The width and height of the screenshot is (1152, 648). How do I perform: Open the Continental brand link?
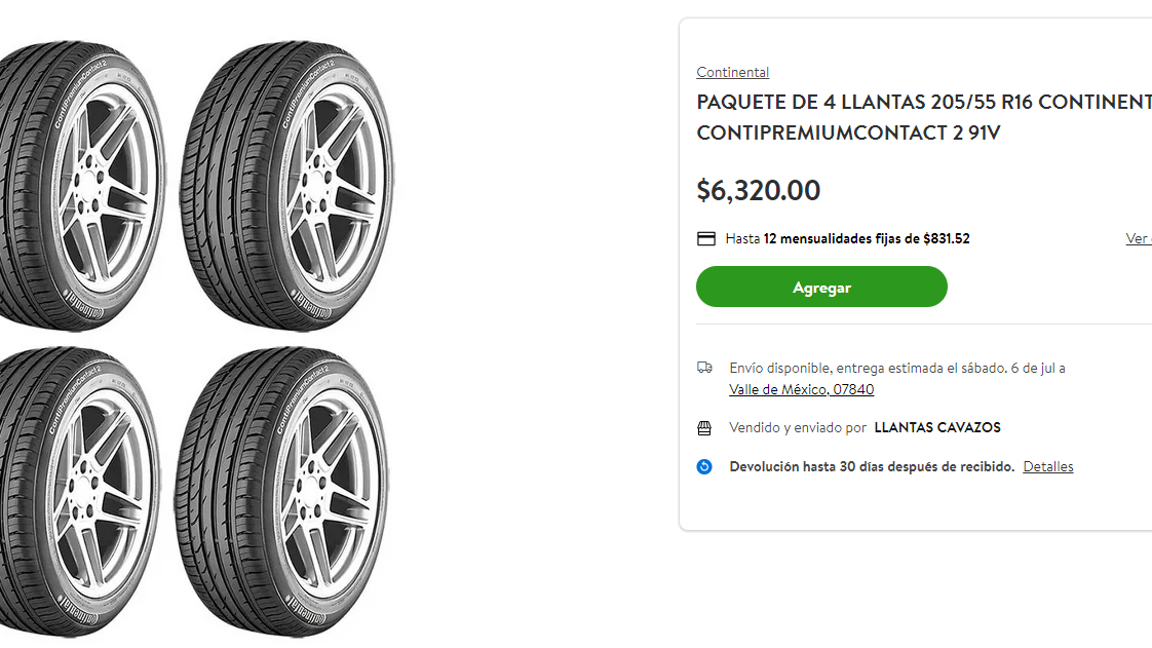pos(733,71)
